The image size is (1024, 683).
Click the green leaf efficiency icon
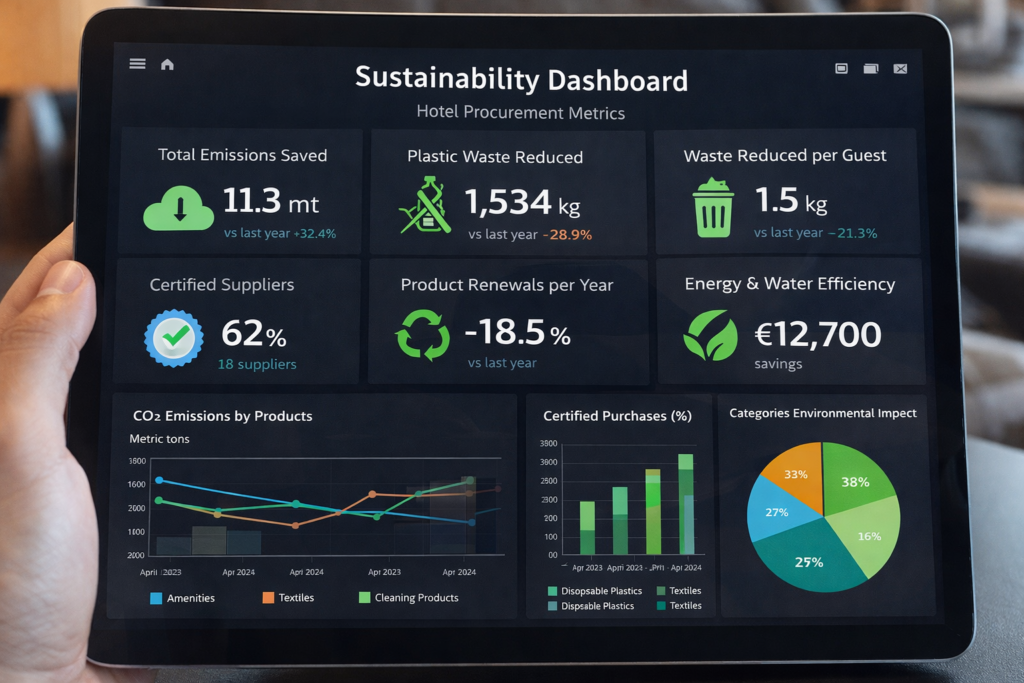click(x=709, y=335)
